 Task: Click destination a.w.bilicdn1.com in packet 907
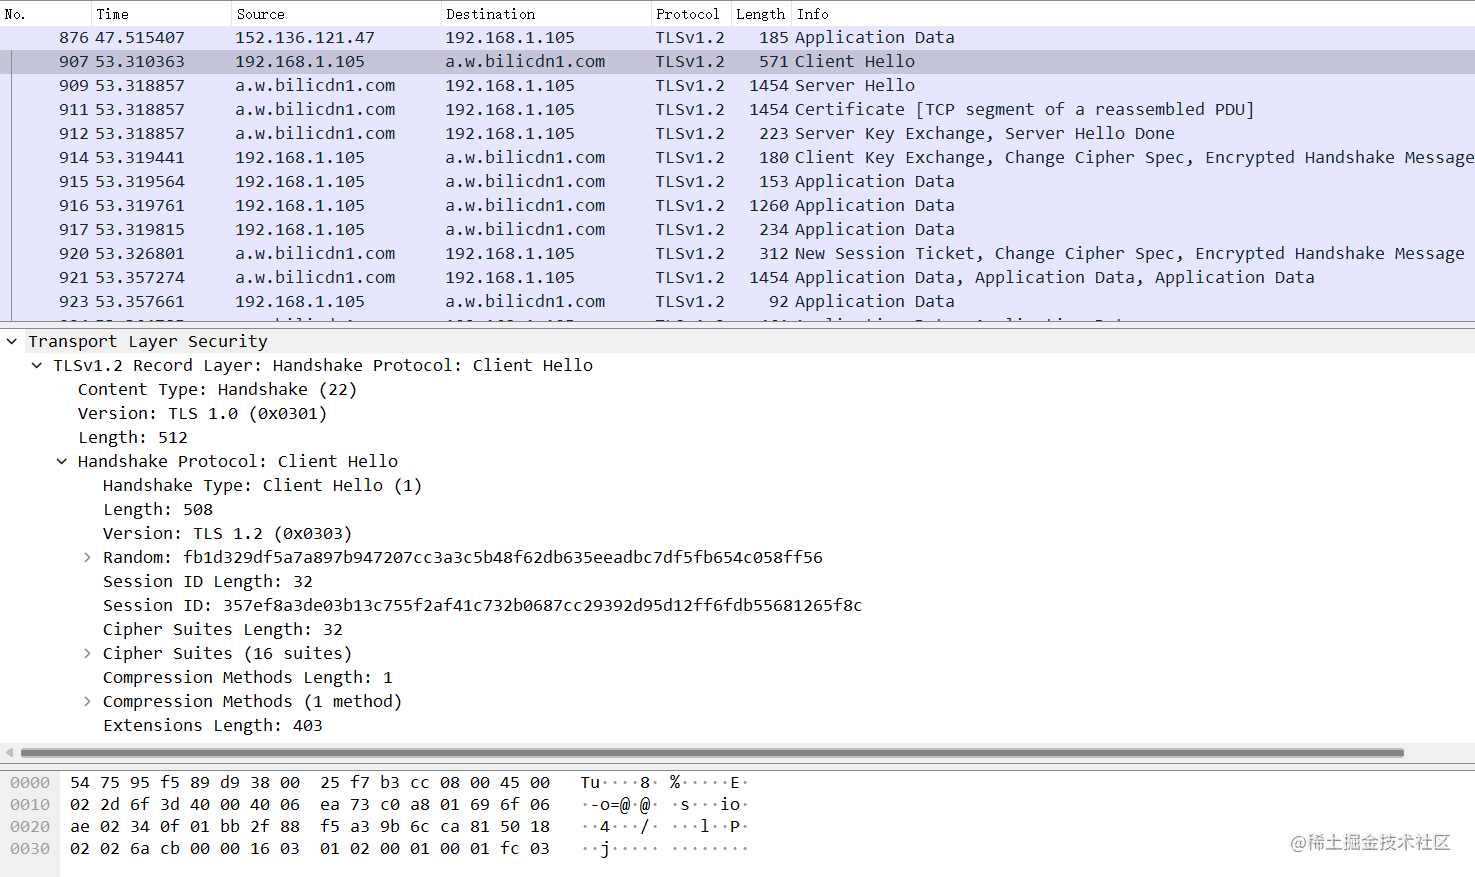click(x=525, y=62)
